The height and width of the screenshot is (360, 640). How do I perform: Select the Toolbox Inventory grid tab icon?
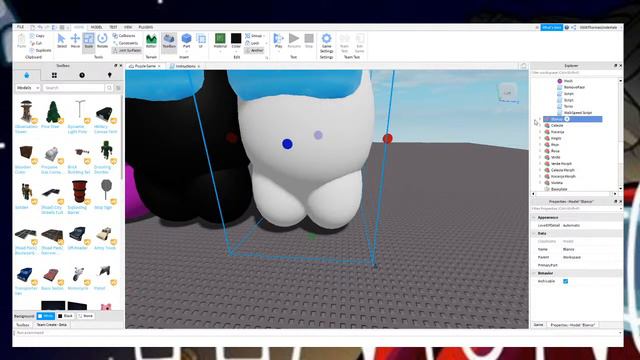click(54, 75)
